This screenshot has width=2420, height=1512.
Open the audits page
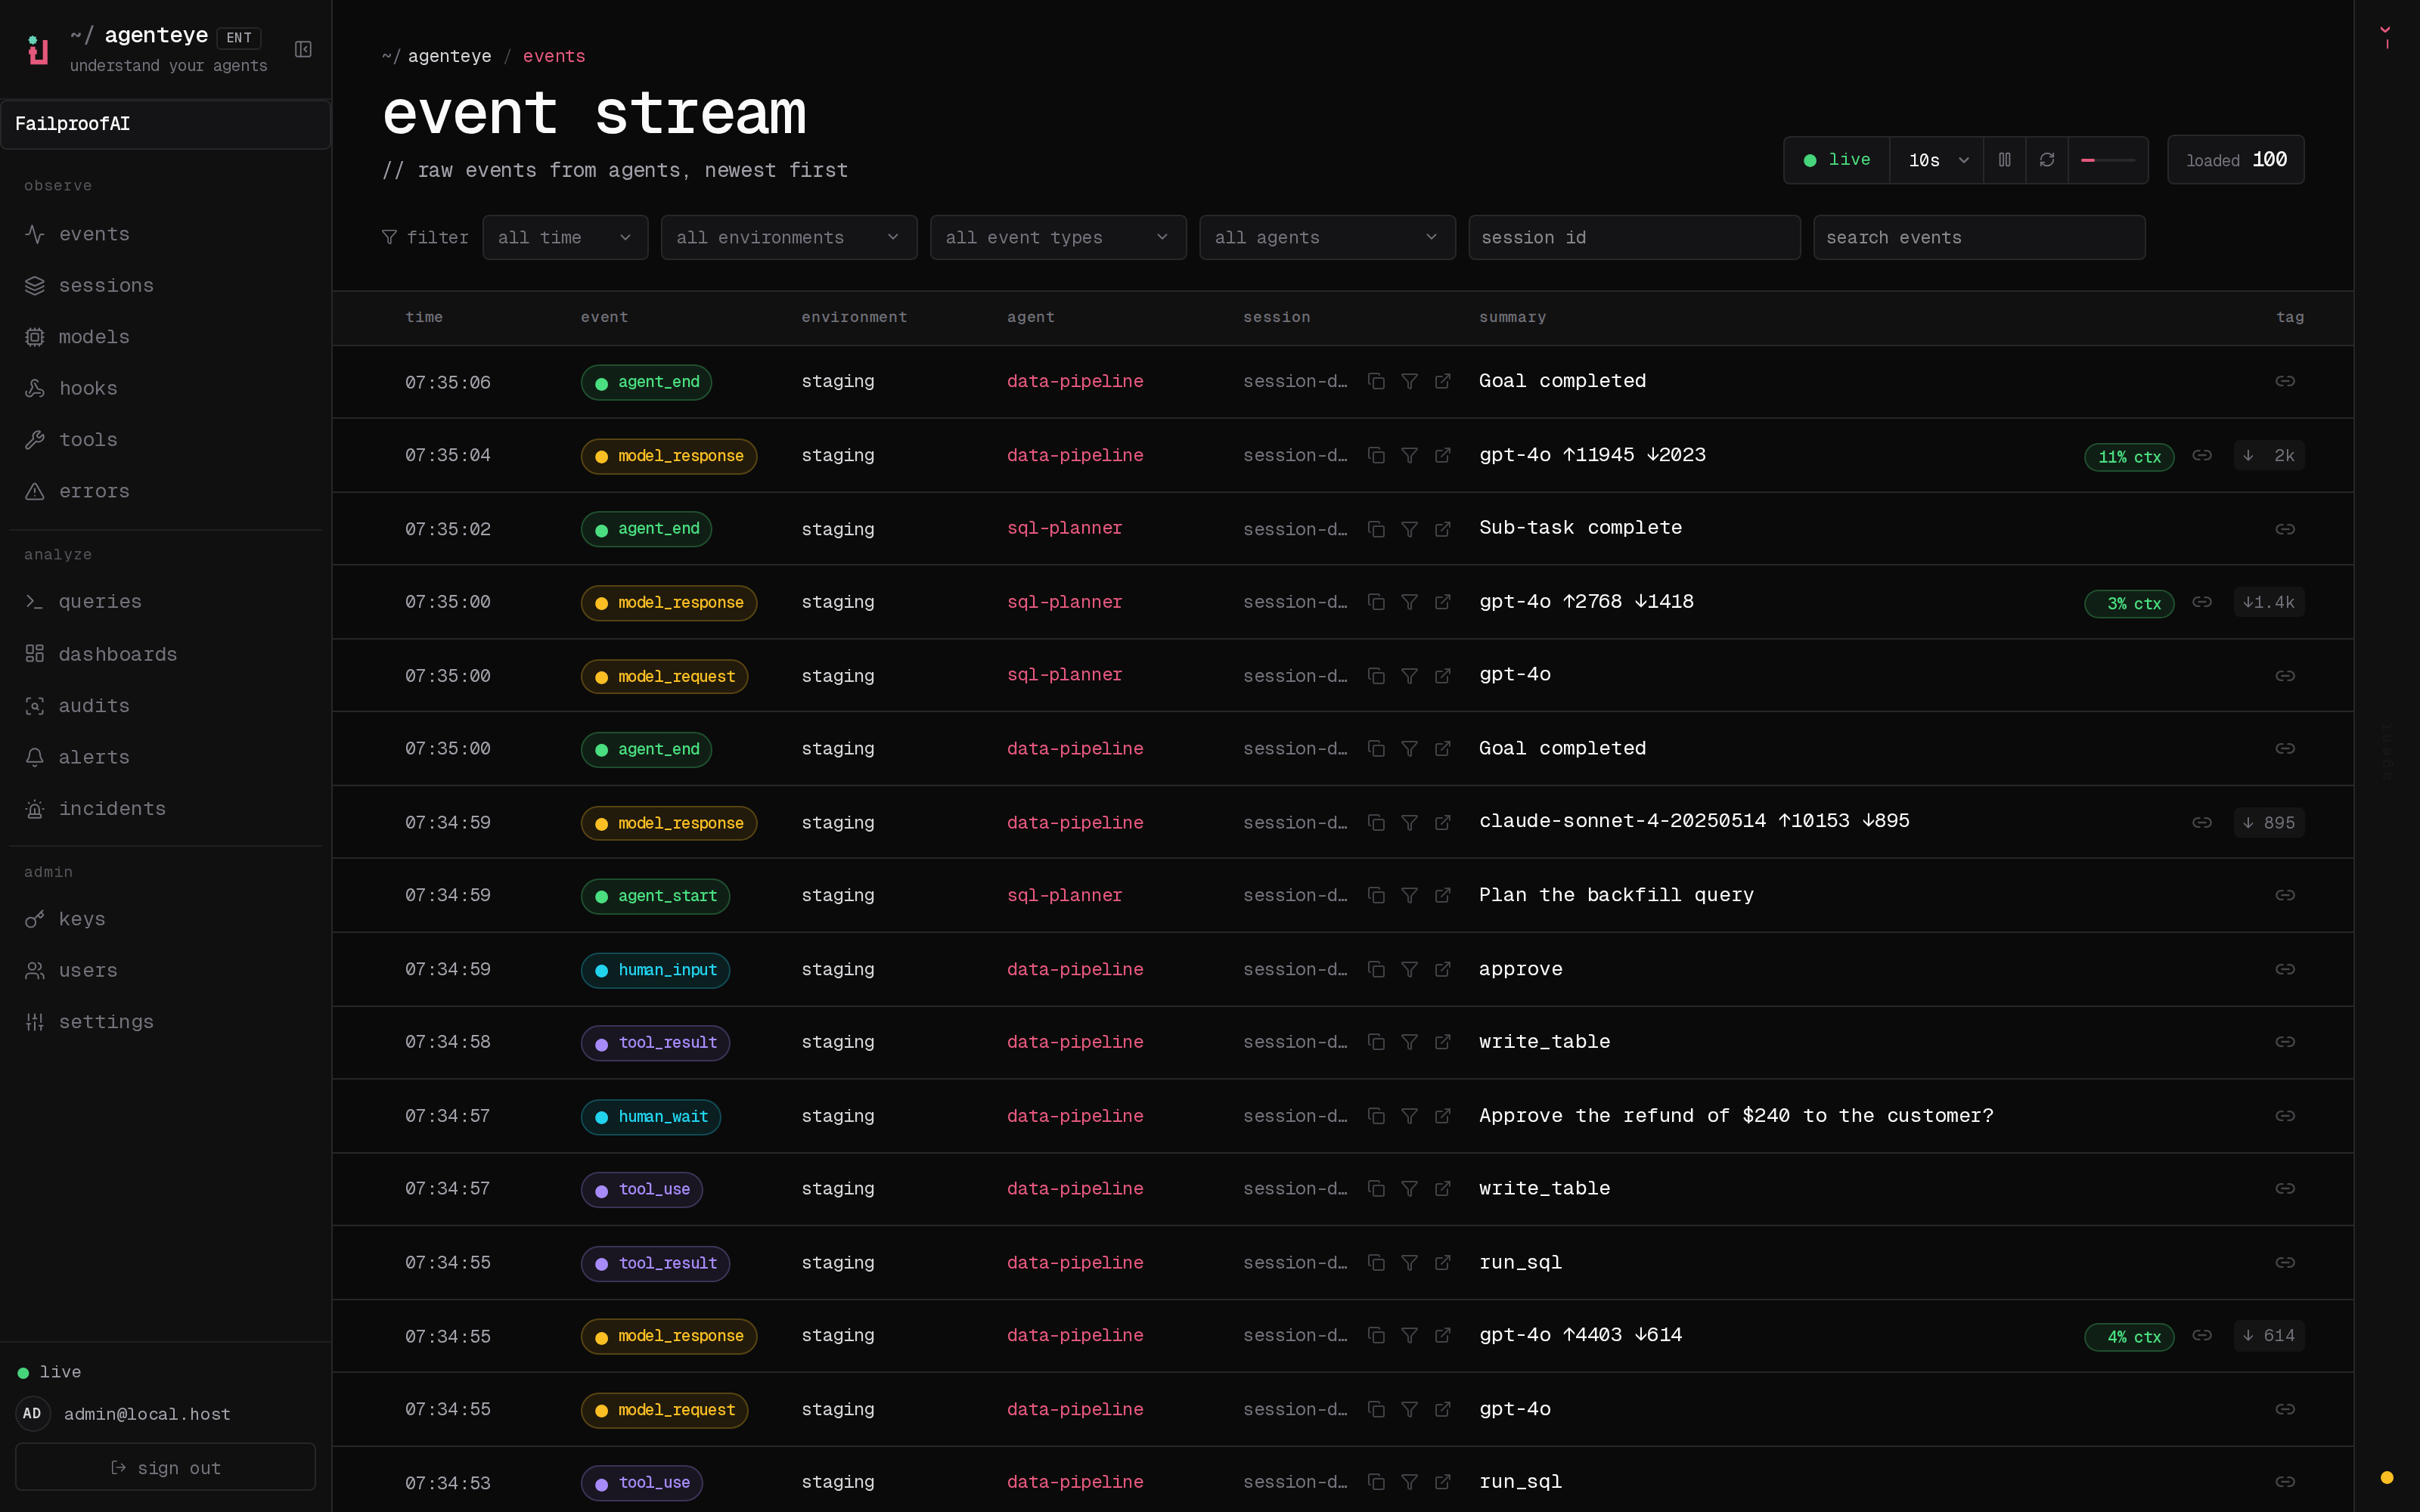pos(165,706)
